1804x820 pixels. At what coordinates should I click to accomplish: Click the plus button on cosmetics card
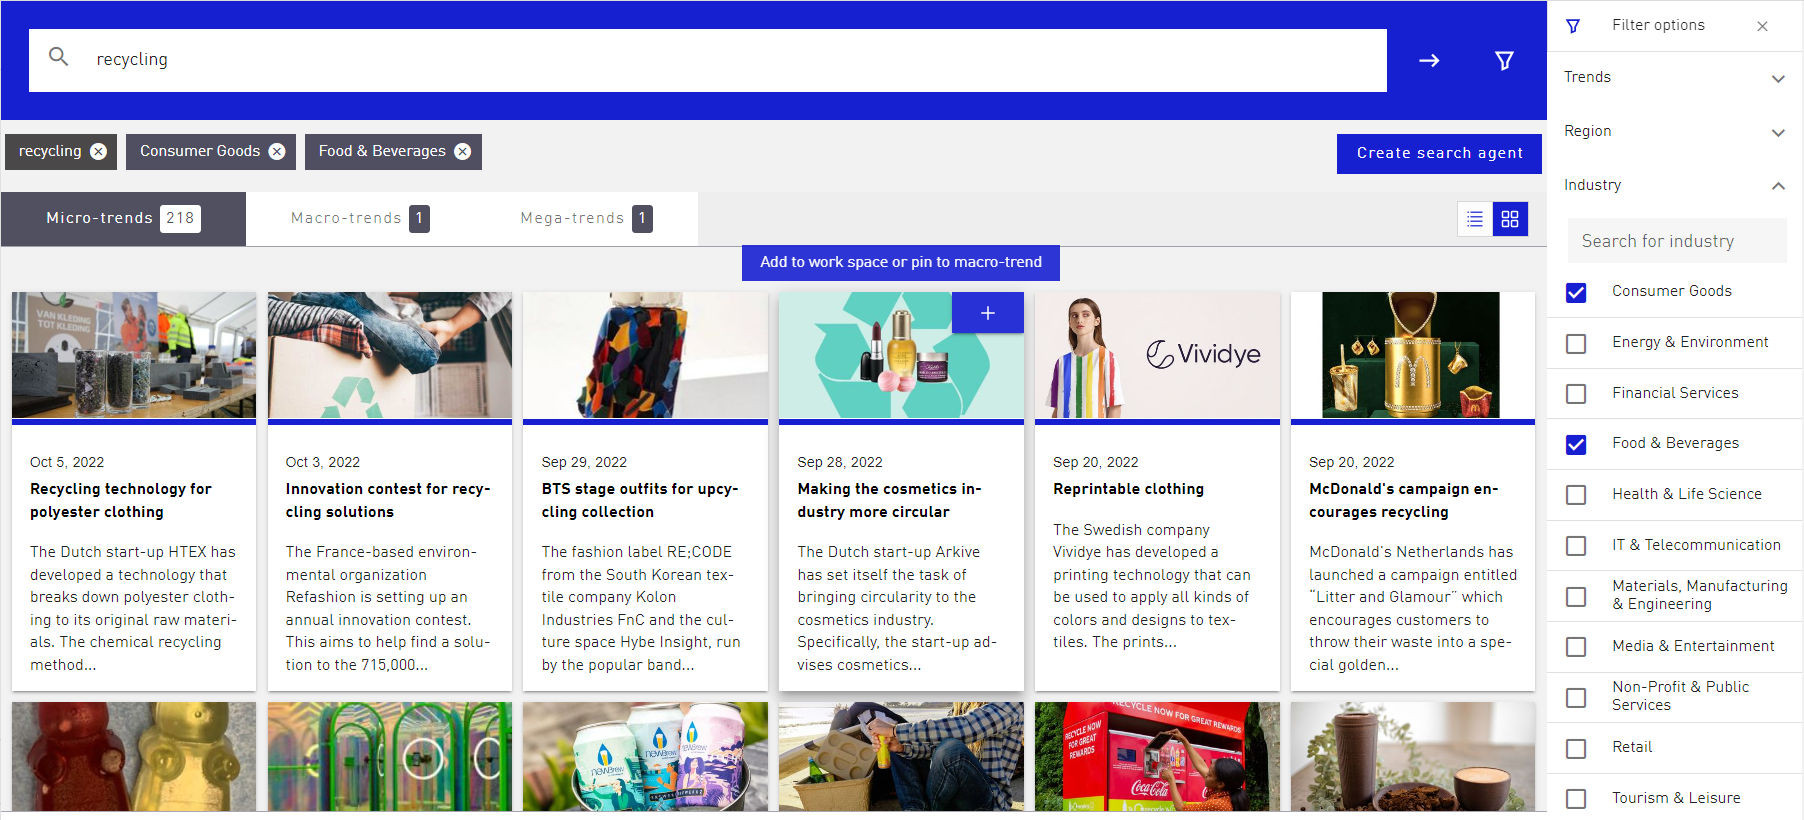988,313
